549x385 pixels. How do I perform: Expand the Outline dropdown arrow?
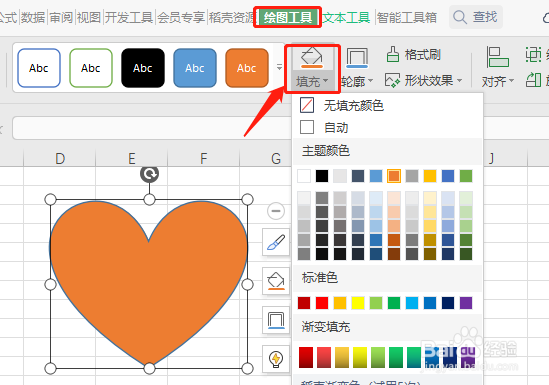[370, 81]
